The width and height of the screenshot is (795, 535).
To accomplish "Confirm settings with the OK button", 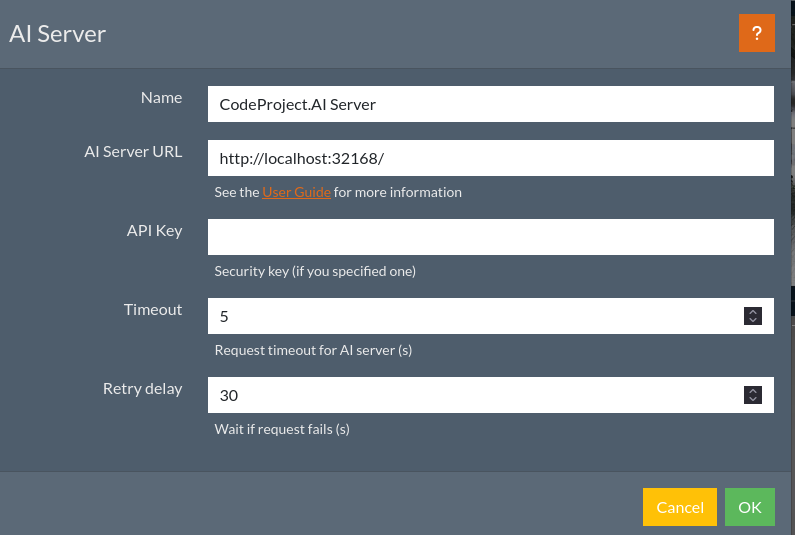I will 749,507.
